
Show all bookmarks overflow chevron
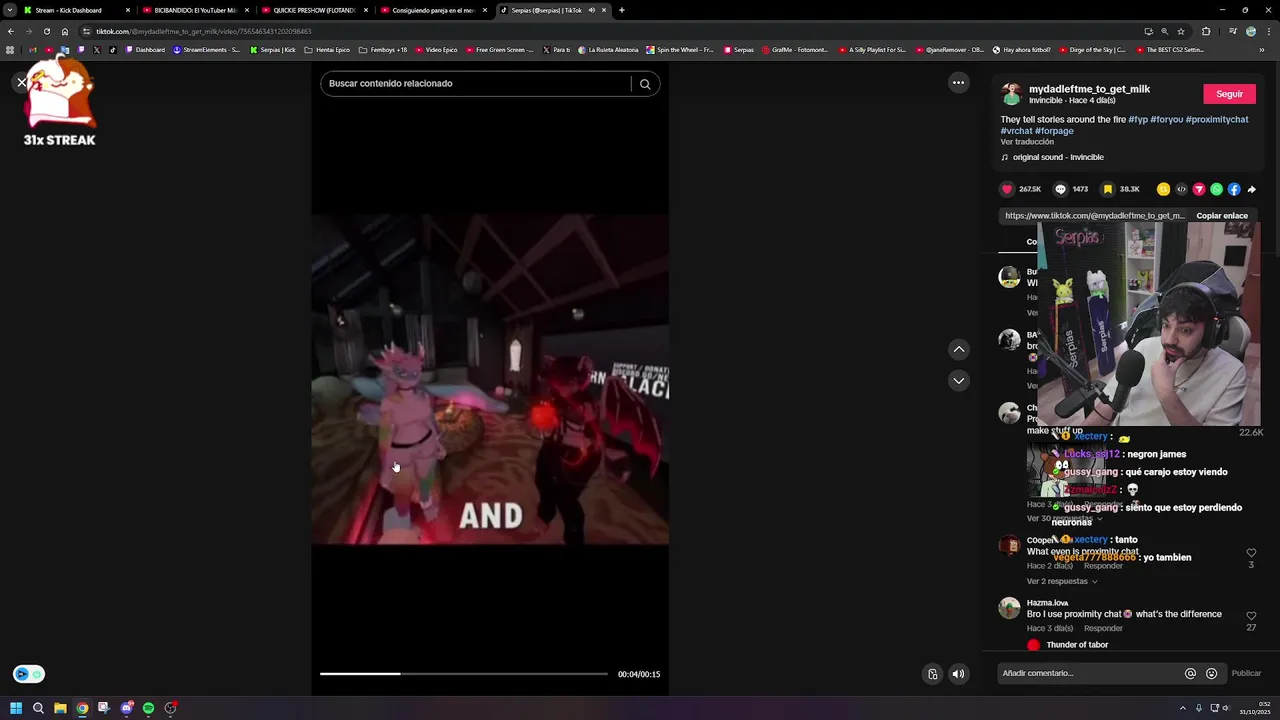1262,49
